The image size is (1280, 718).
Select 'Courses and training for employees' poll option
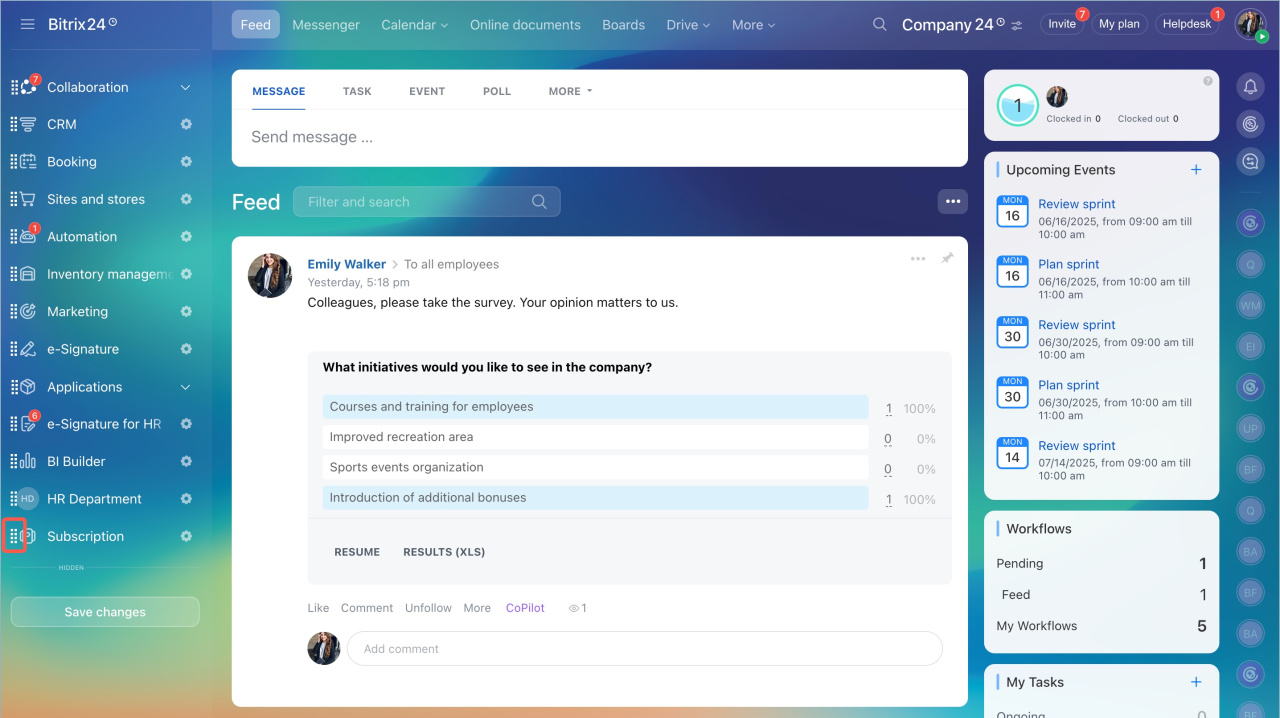click(x=595, y=407)
